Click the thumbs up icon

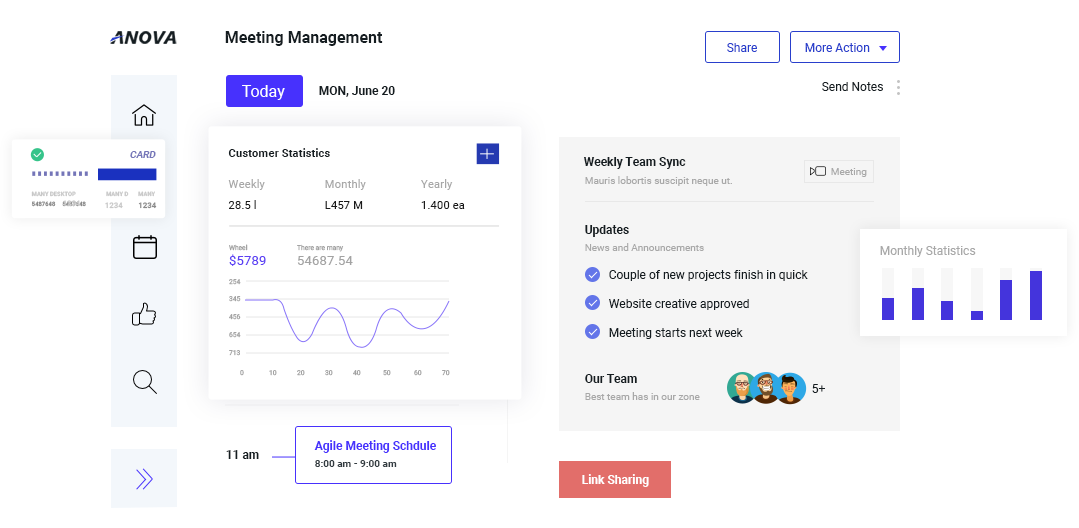145,315
